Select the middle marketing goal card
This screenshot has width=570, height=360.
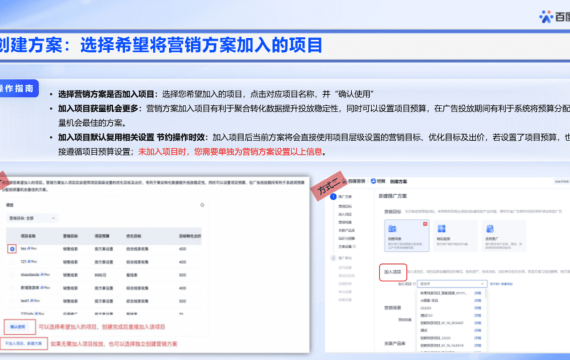pos(455,236)
